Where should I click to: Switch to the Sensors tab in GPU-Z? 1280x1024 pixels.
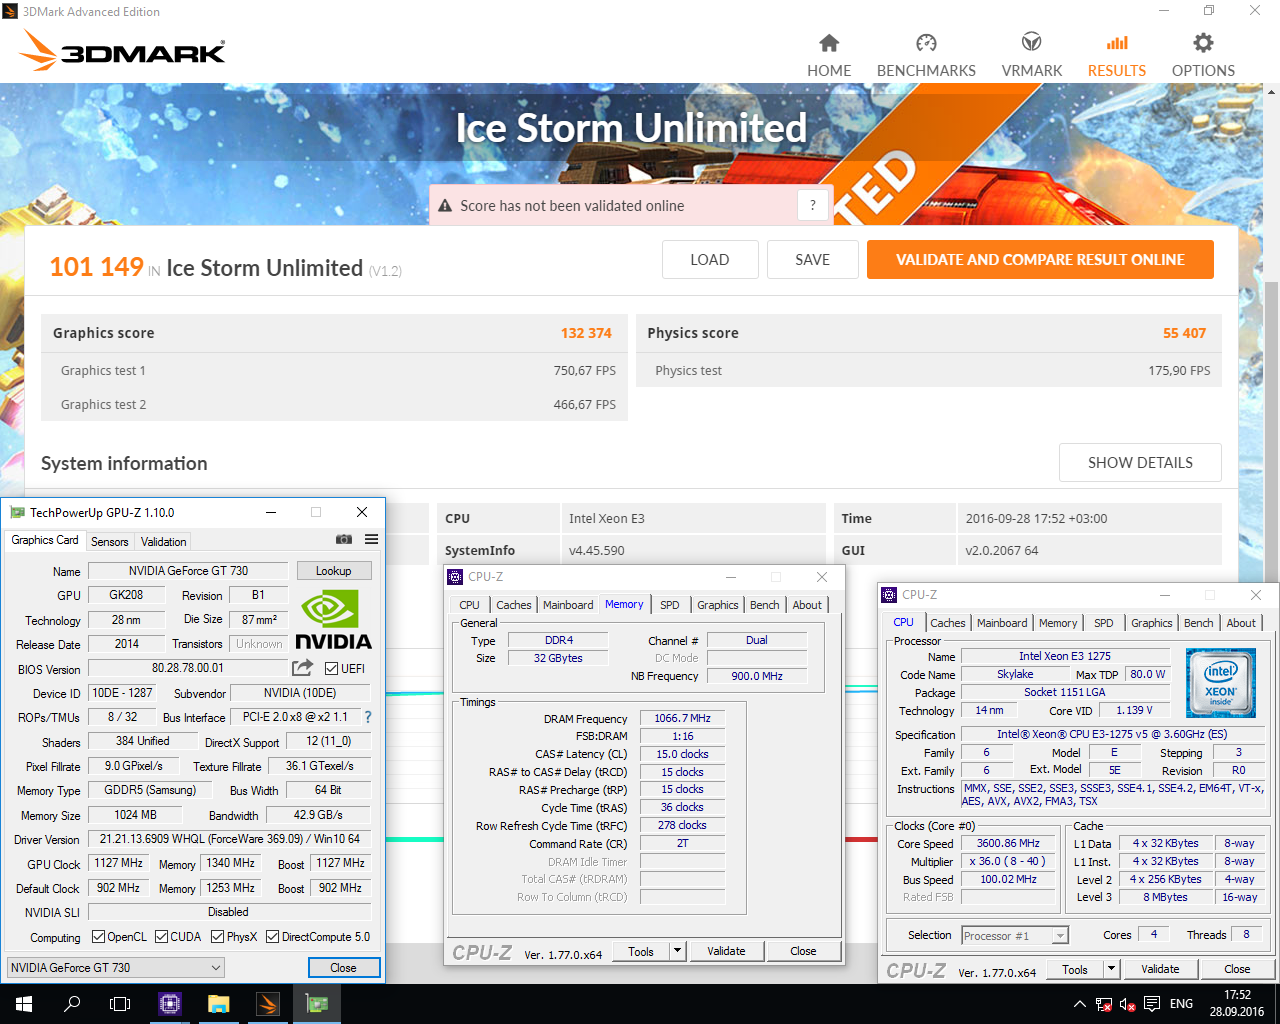pos(110,542)
